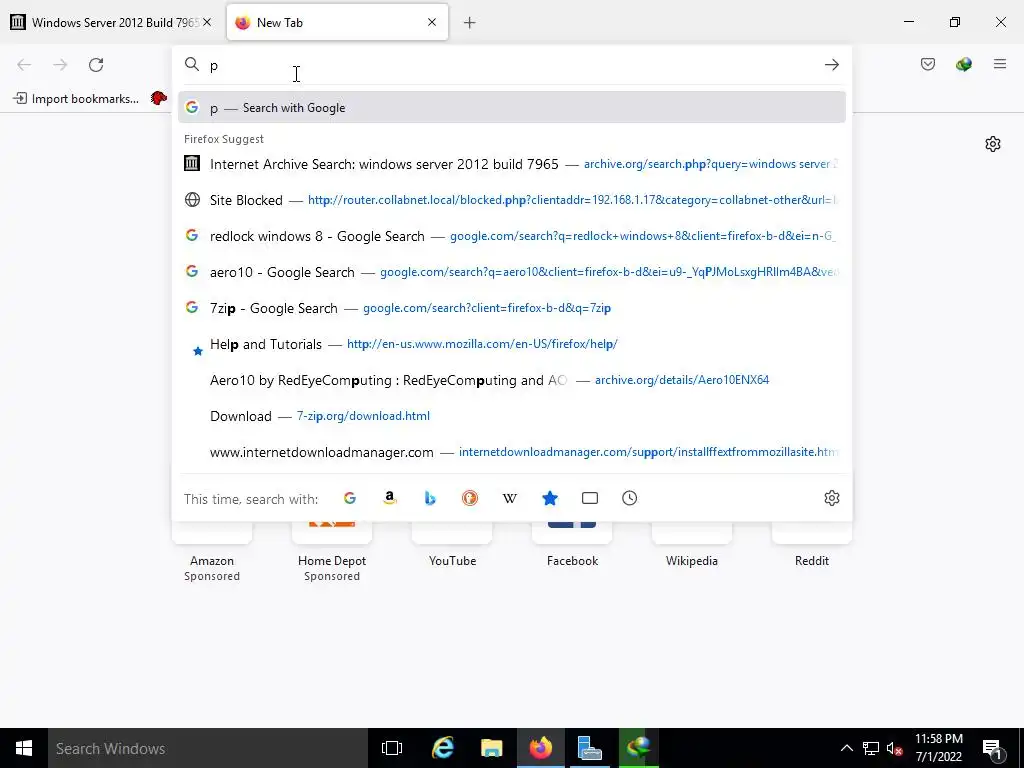Open the Action Center notifications icon
1024x768 pixels.
point(992,748)
